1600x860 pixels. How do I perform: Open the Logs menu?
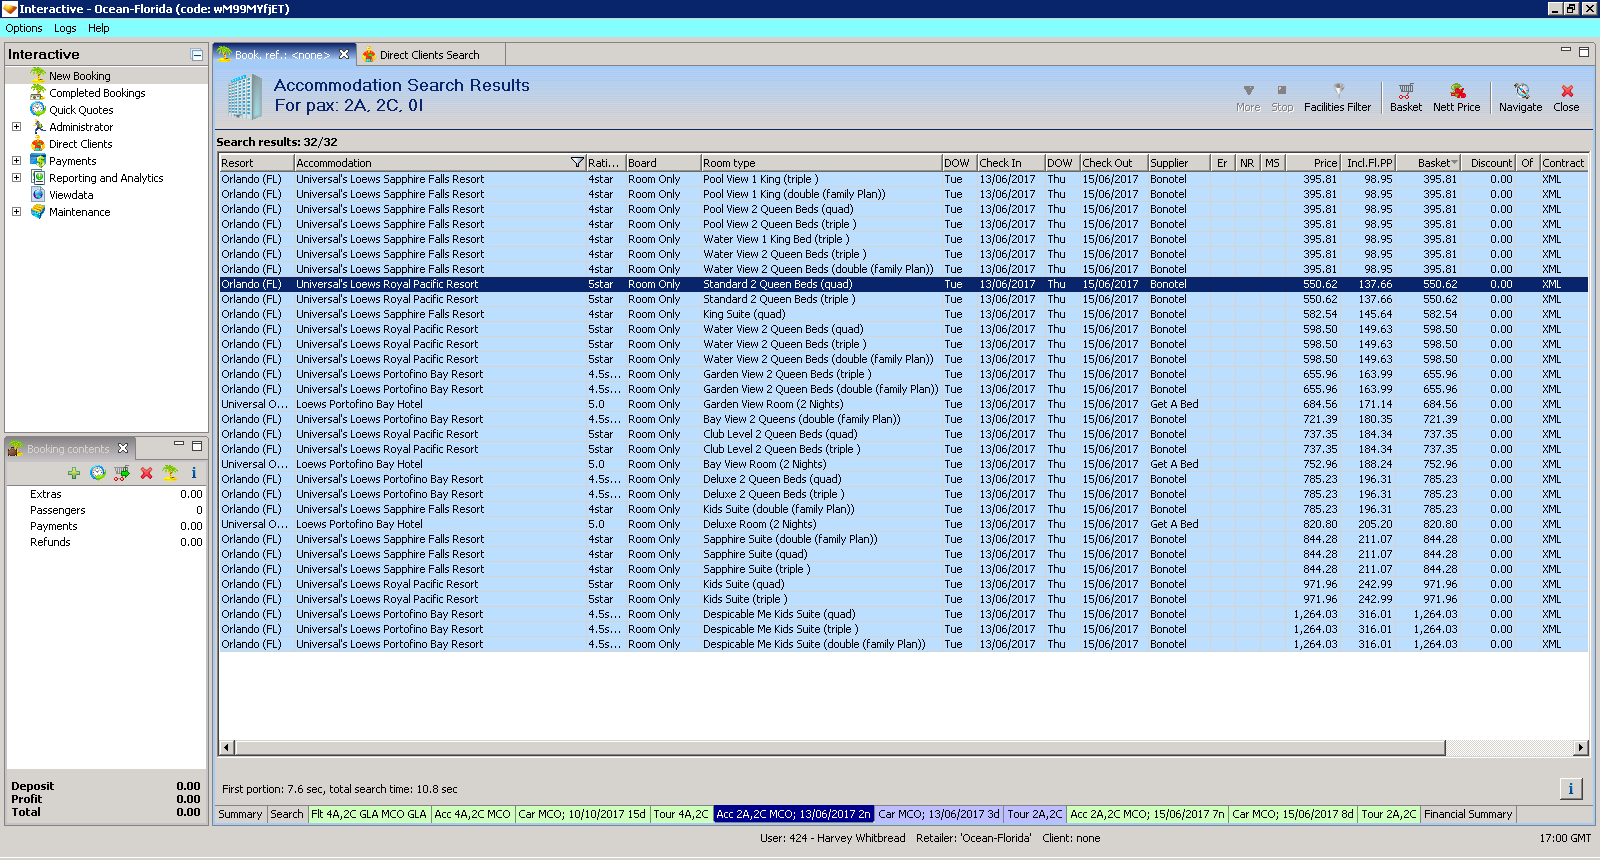tap(65, 28)
